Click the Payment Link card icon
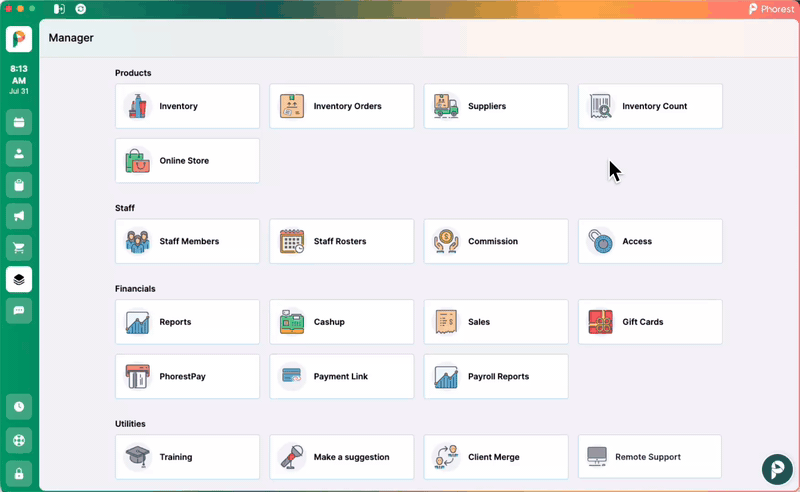The width and height of the screenshot is (800, 492). click(x=292, y=377)
